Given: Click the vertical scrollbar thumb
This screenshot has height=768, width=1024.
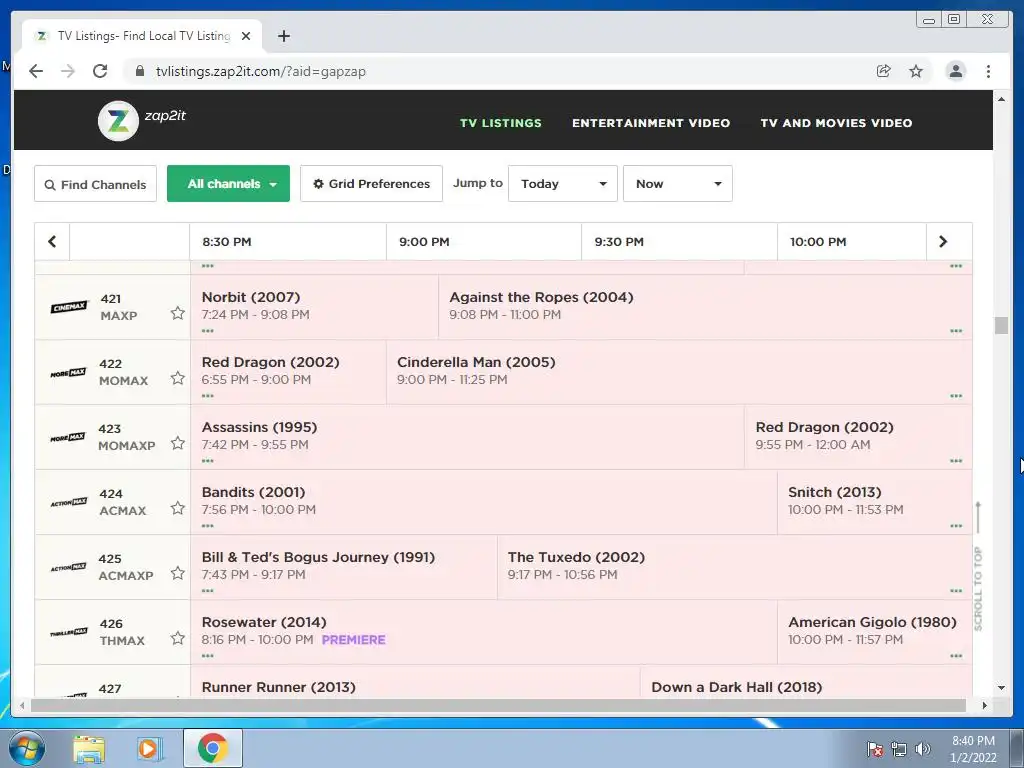Looking at the screenshot, I should coord(1001,325).
